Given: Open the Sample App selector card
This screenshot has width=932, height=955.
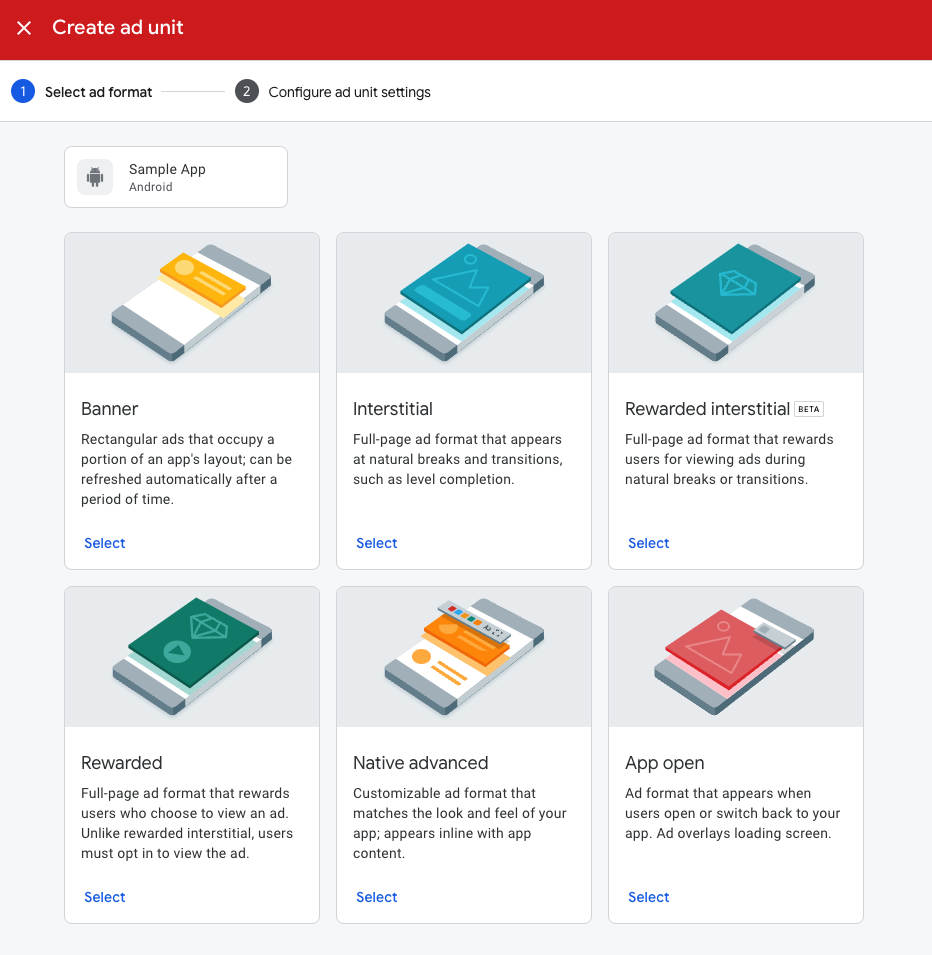Looking at the screenshot, I should (176, 176).
